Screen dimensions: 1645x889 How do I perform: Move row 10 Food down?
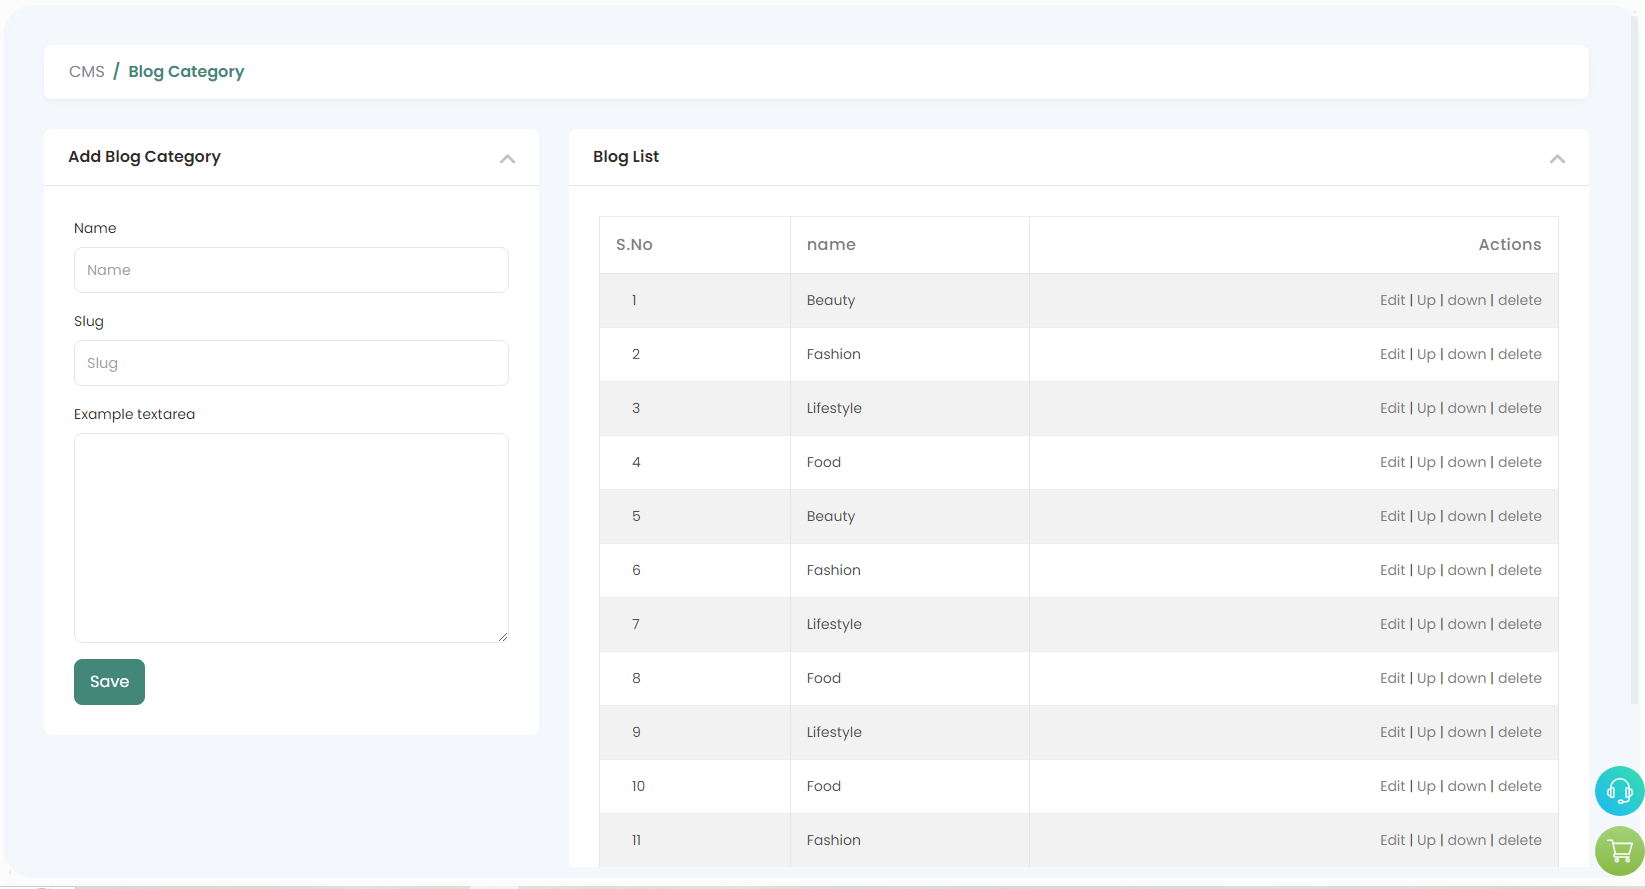(1466, 786)
